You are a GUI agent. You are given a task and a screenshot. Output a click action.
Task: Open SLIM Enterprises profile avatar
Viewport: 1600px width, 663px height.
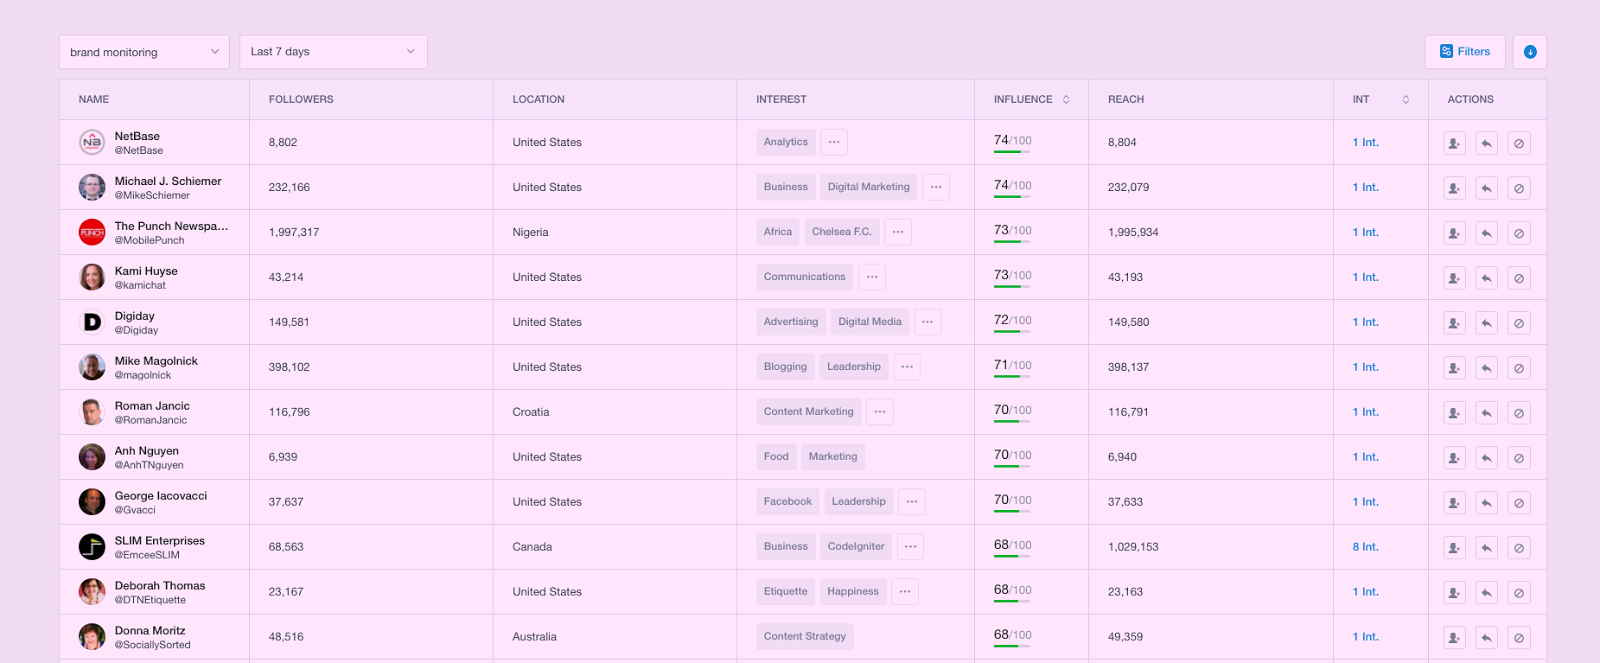pyautogui.click(x=92, y=547)
